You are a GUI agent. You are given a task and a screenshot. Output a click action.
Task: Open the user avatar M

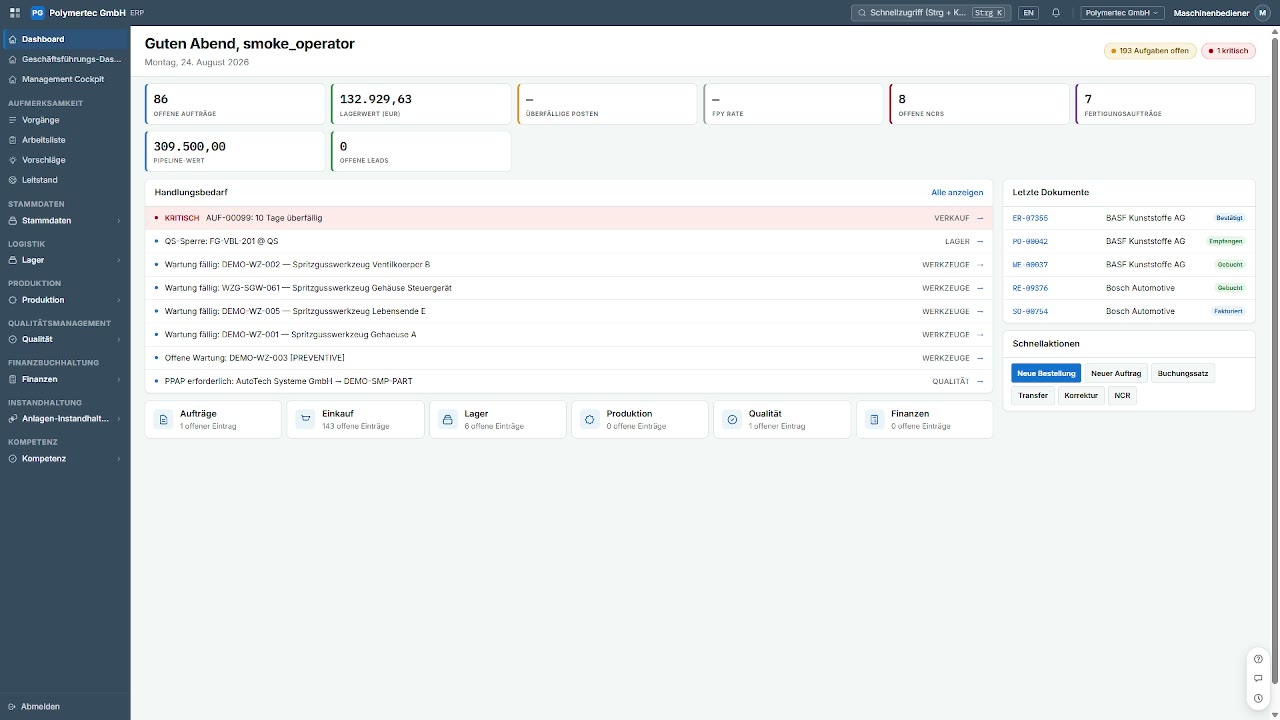click(x=1262, y=13)
